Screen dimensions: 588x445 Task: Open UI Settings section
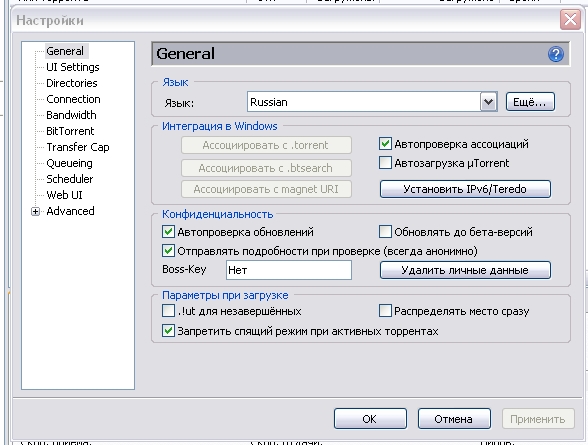coord(73,67)
